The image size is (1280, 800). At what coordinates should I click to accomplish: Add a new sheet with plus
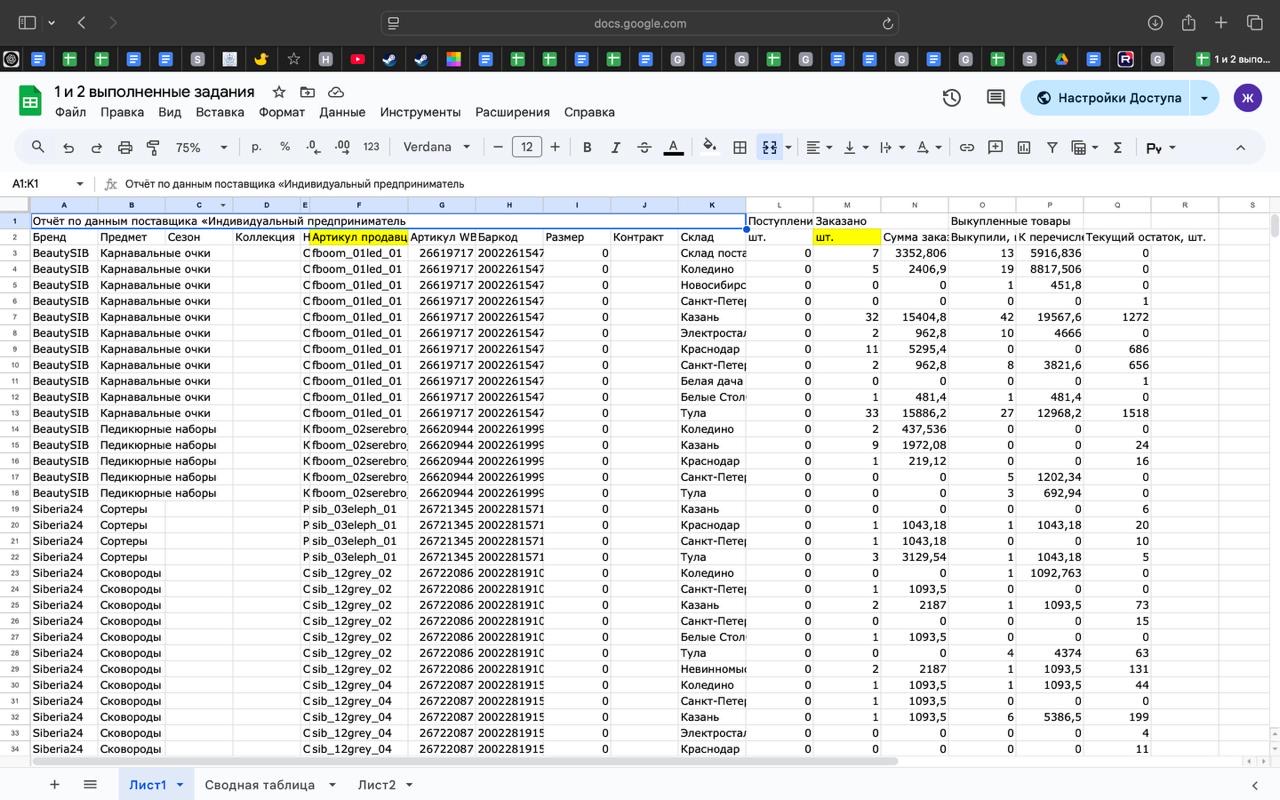54,785
